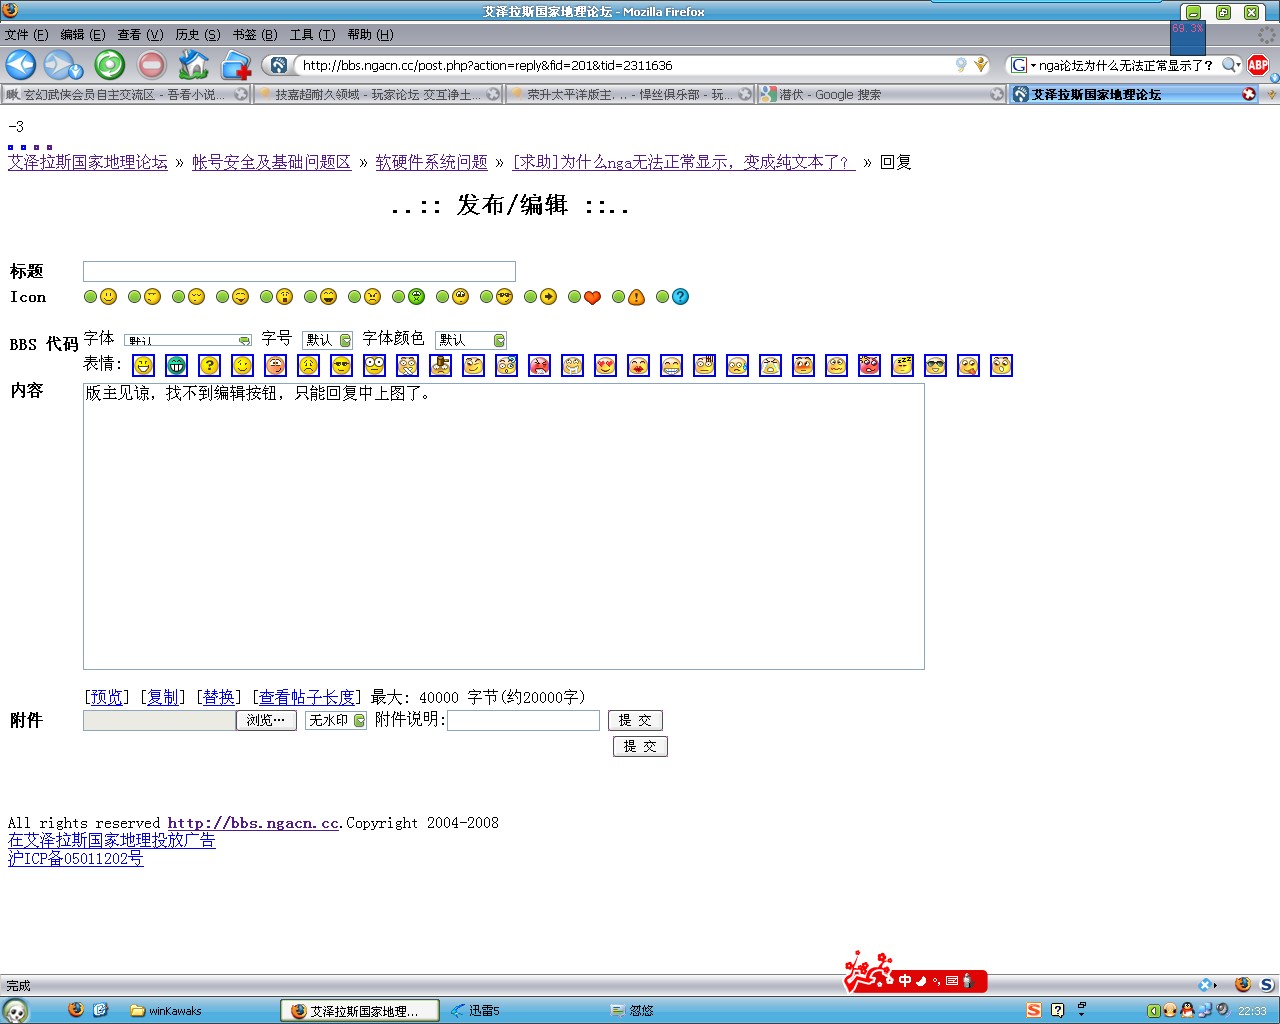Viewport: 1280px width, 1024px height.
Task: Click the 查看帖子长度 link
Action: tap(307, 697)
